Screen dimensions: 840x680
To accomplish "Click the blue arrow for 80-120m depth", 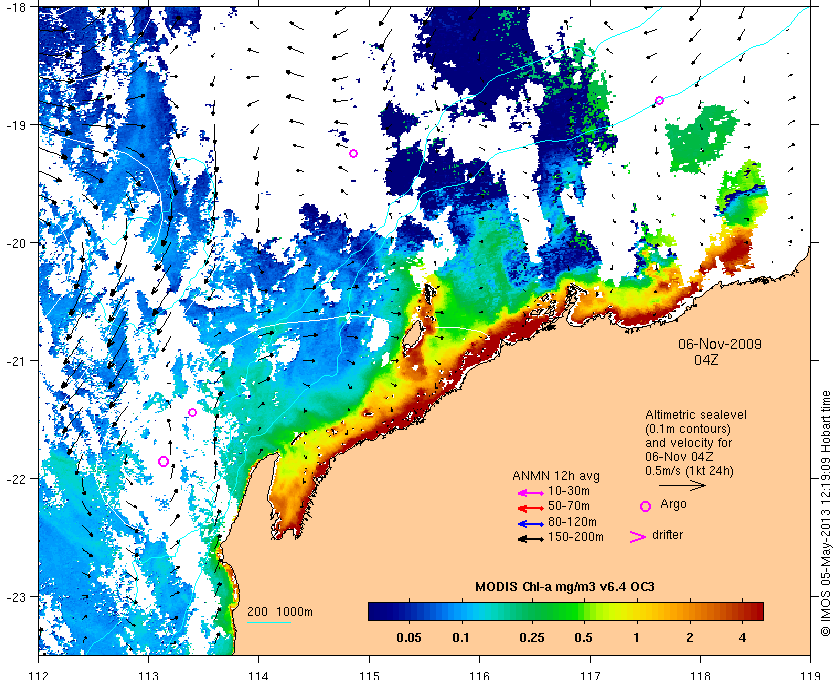I will [531, 524].
